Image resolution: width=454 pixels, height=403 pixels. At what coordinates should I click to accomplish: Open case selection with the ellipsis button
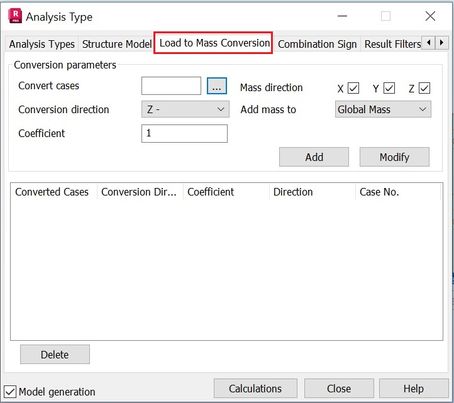pyautogui.click(x=217, y=86)
